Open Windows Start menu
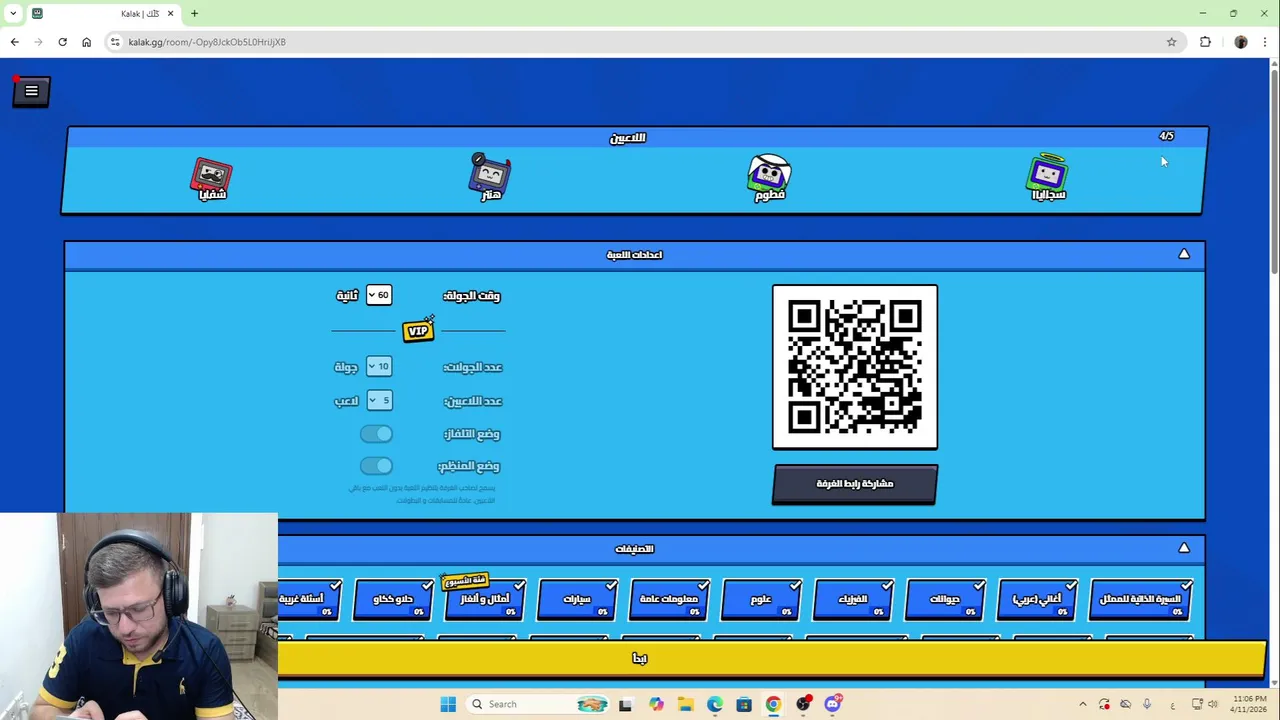 [x=447, y=704]
